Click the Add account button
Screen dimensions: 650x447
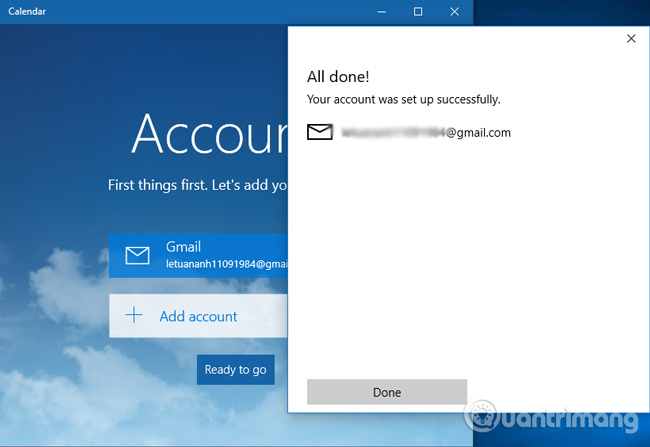pos(198,316)
